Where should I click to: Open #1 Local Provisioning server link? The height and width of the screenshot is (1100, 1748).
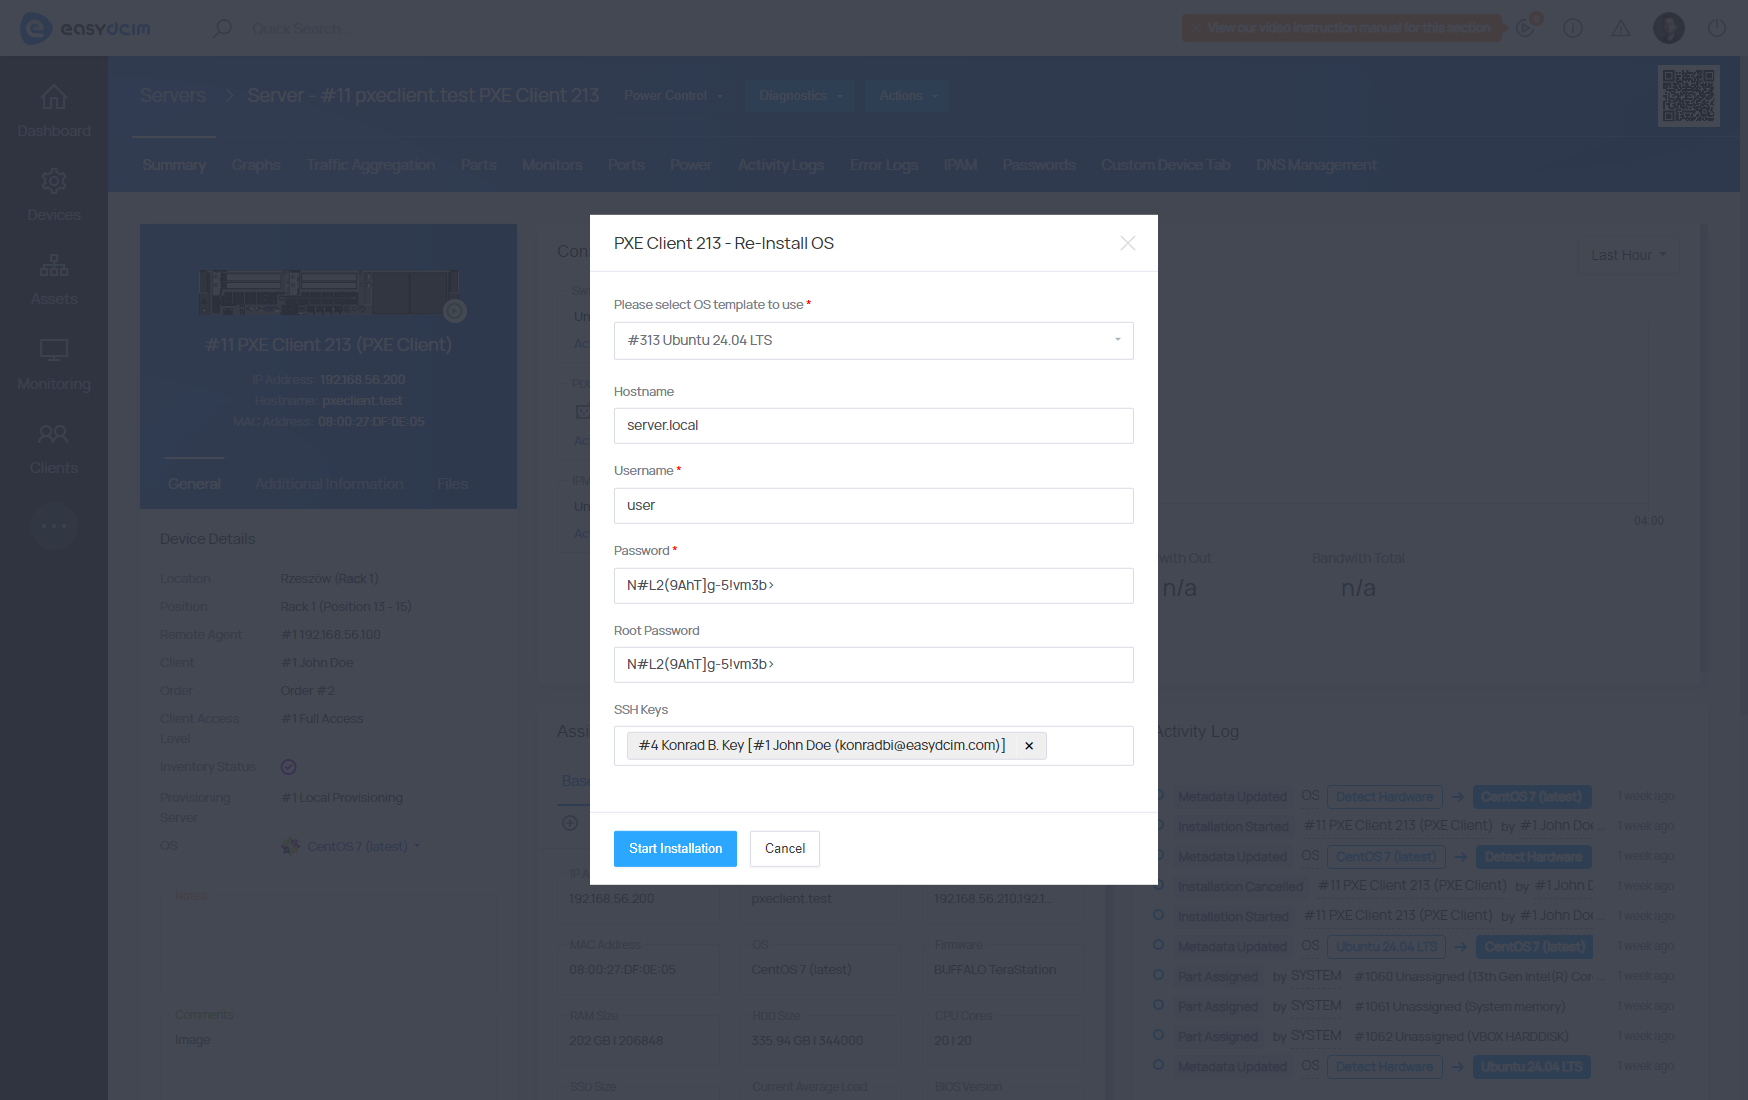tap(342, 798)
